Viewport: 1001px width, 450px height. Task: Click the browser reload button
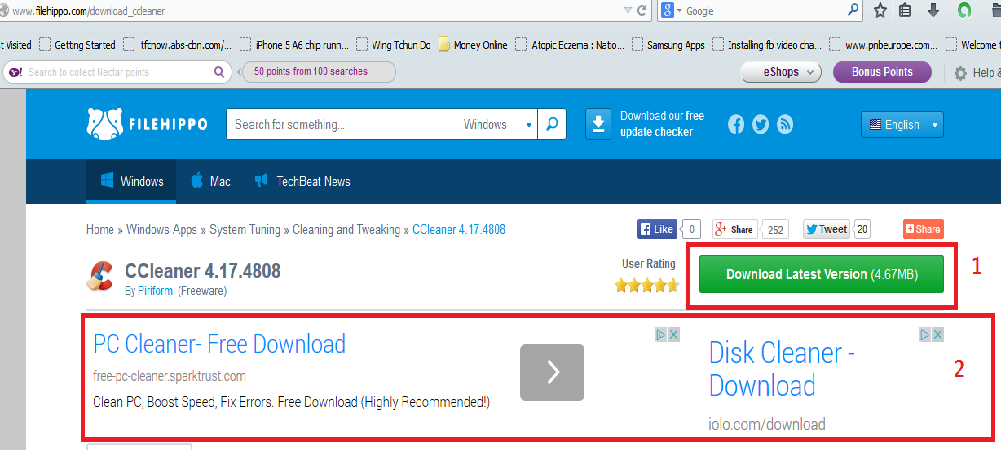tap(642, 10)
